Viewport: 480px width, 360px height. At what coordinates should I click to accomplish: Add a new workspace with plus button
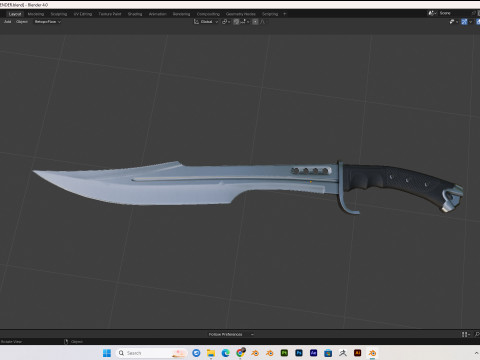(285, 14)
